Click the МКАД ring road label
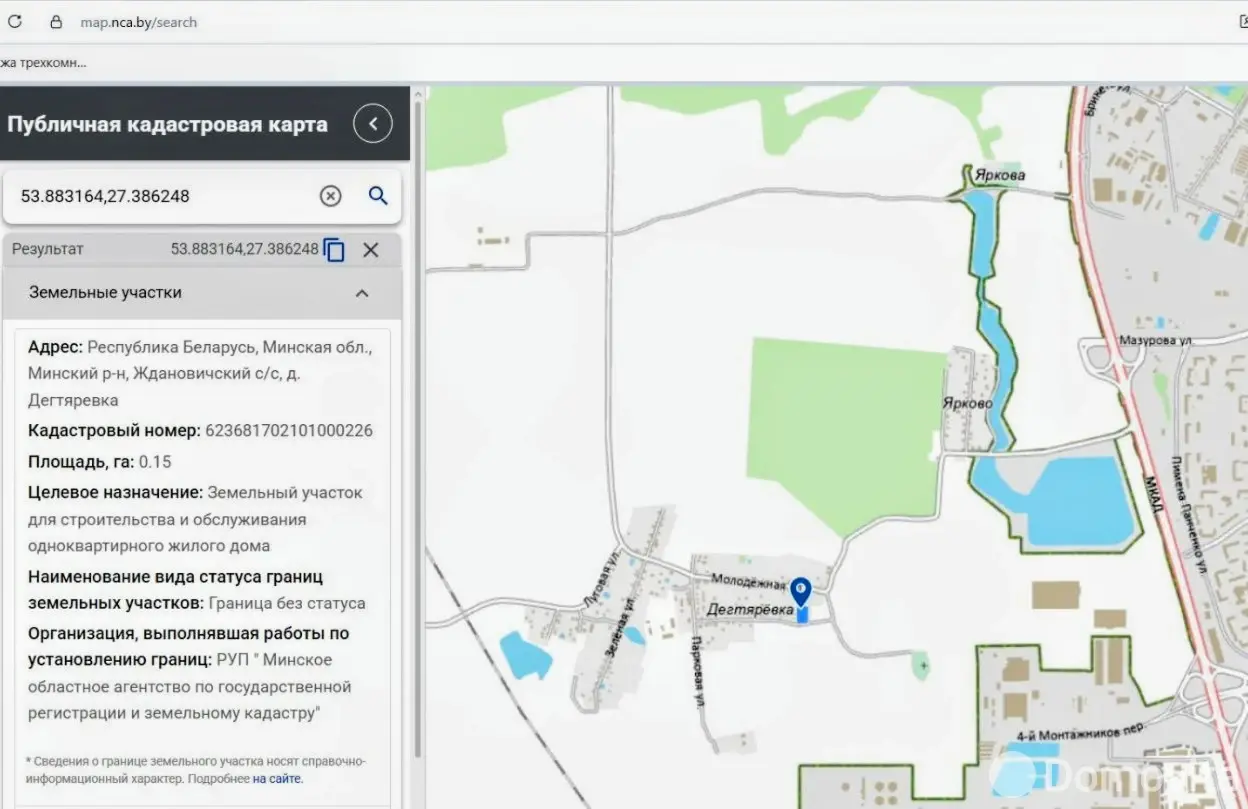This screenshot has width=1248, height=809. pos(1154,495)
